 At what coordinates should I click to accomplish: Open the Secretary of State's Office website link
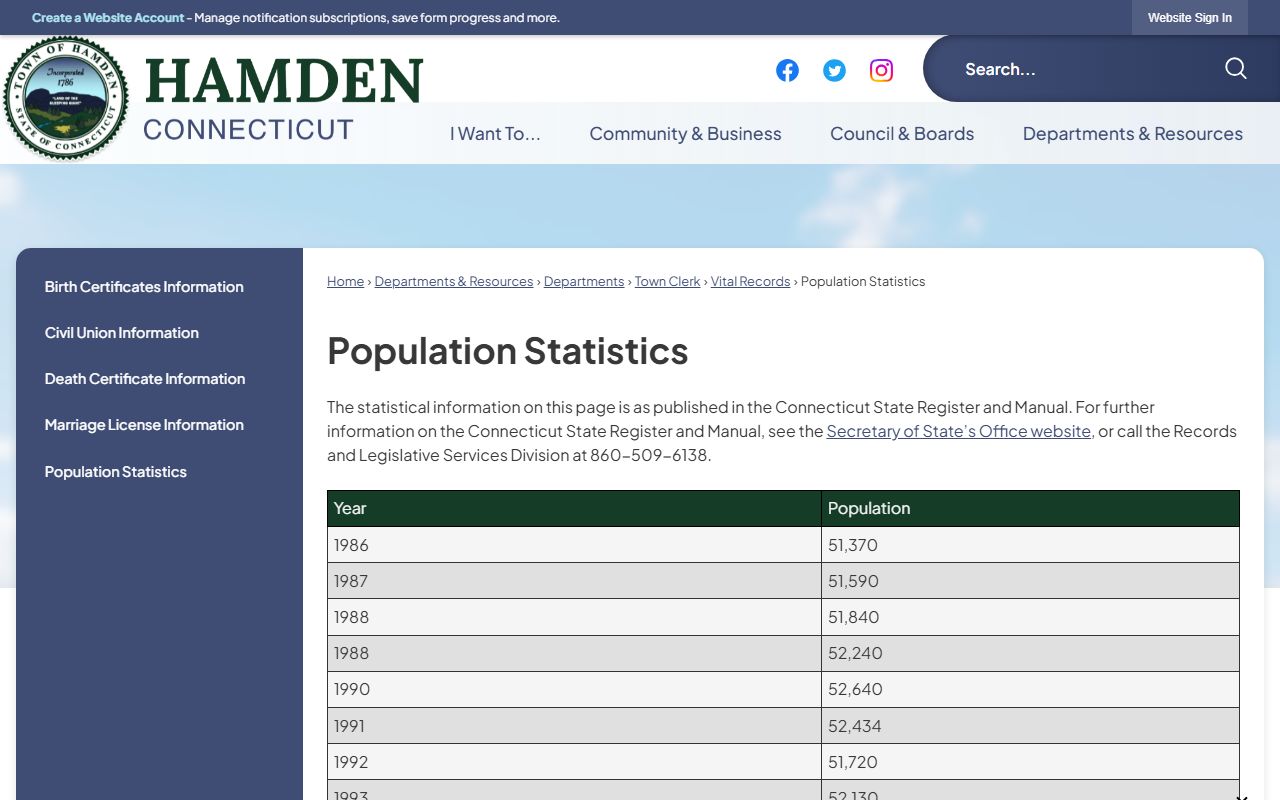click(959, 431)
